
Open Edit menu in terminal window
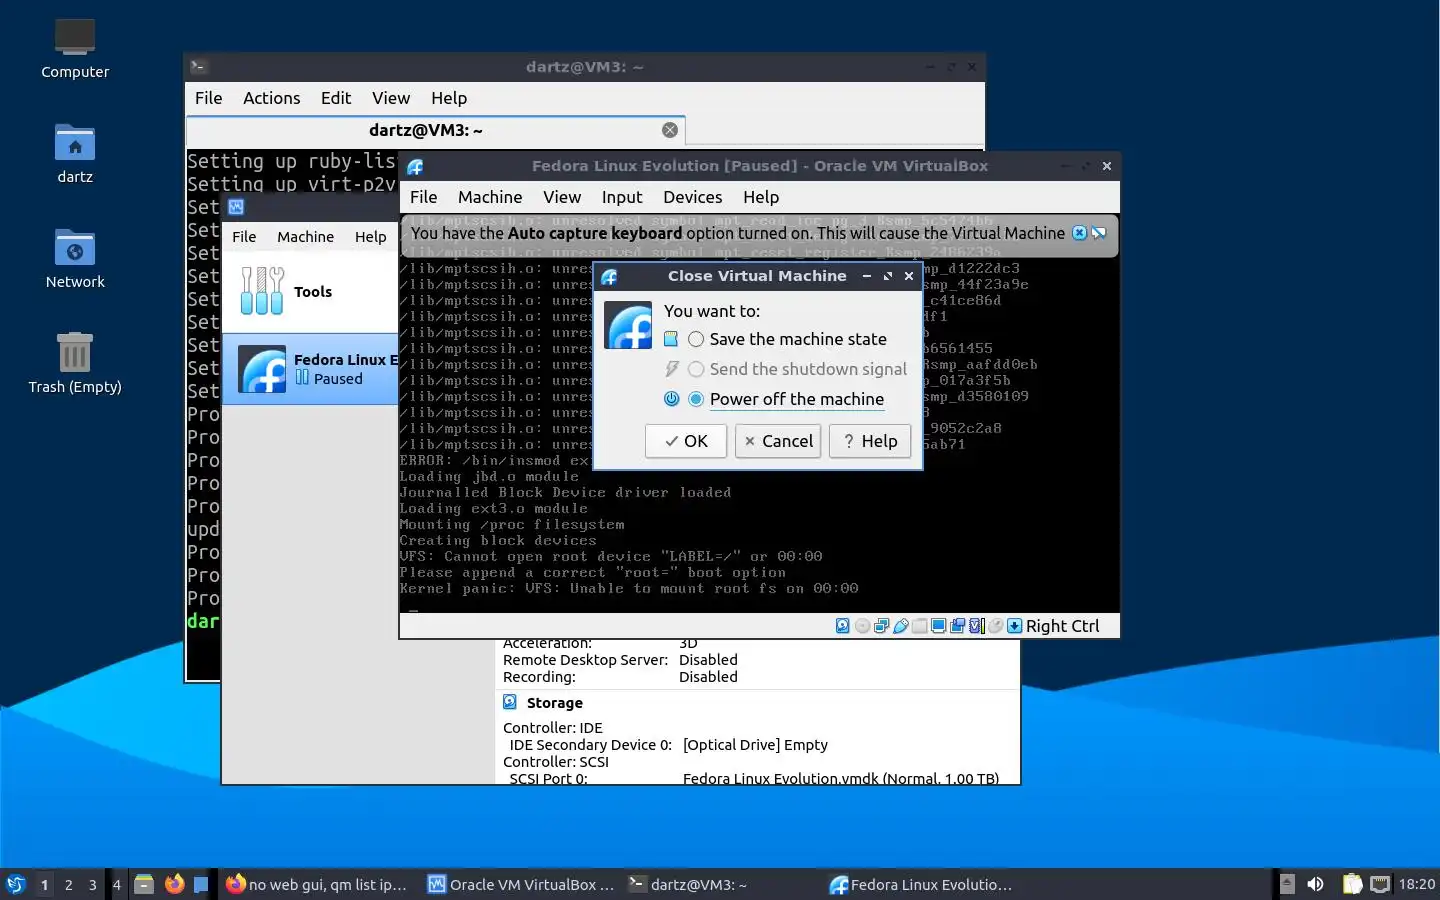(336, 98)
